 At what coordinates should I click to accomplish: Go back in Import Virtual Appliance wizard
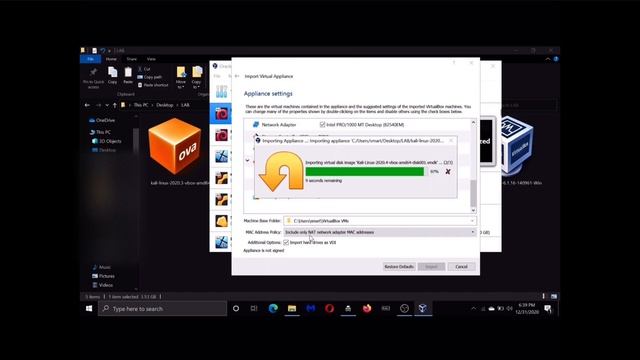click(237, 76)
